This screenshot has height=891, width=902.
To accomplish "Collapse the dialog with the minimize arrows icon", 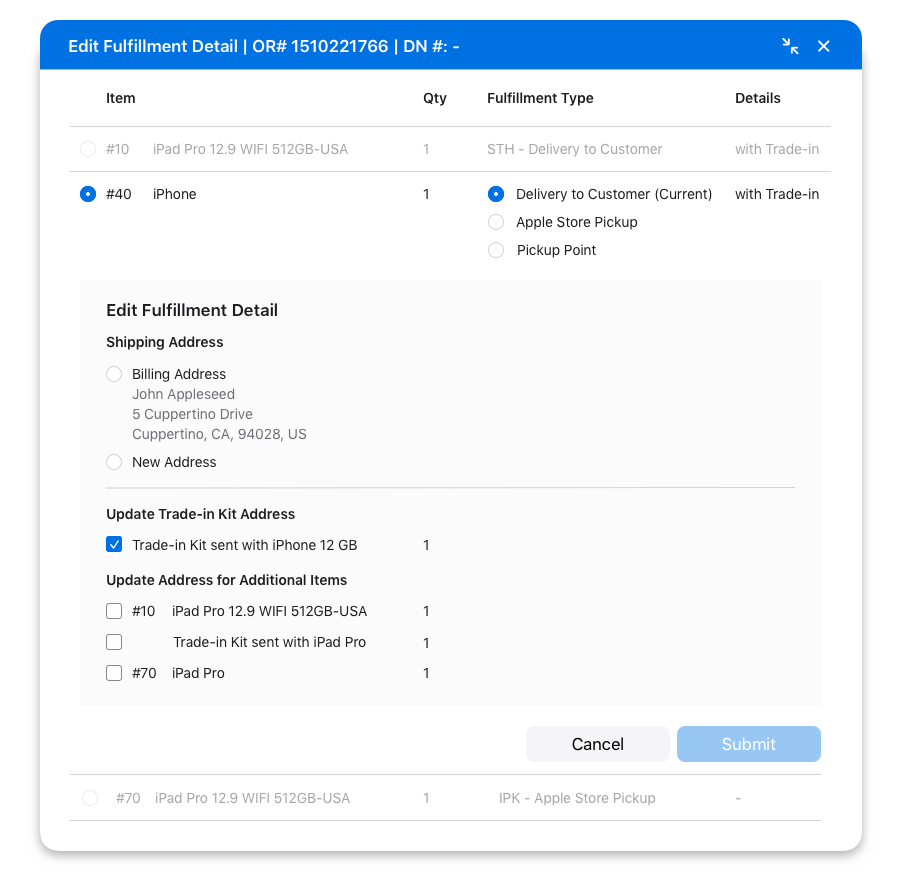I will pos(790,46).
